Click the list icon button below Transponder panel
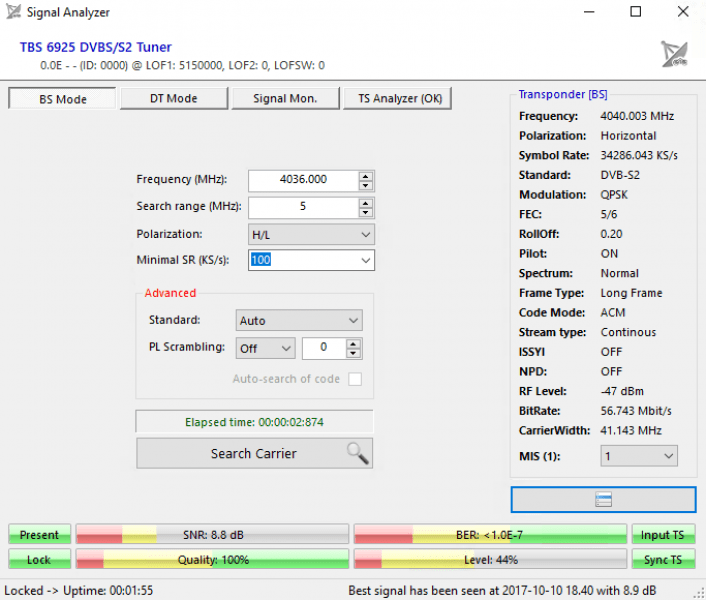Screen dimensions: 706x600 click(603, 500)
